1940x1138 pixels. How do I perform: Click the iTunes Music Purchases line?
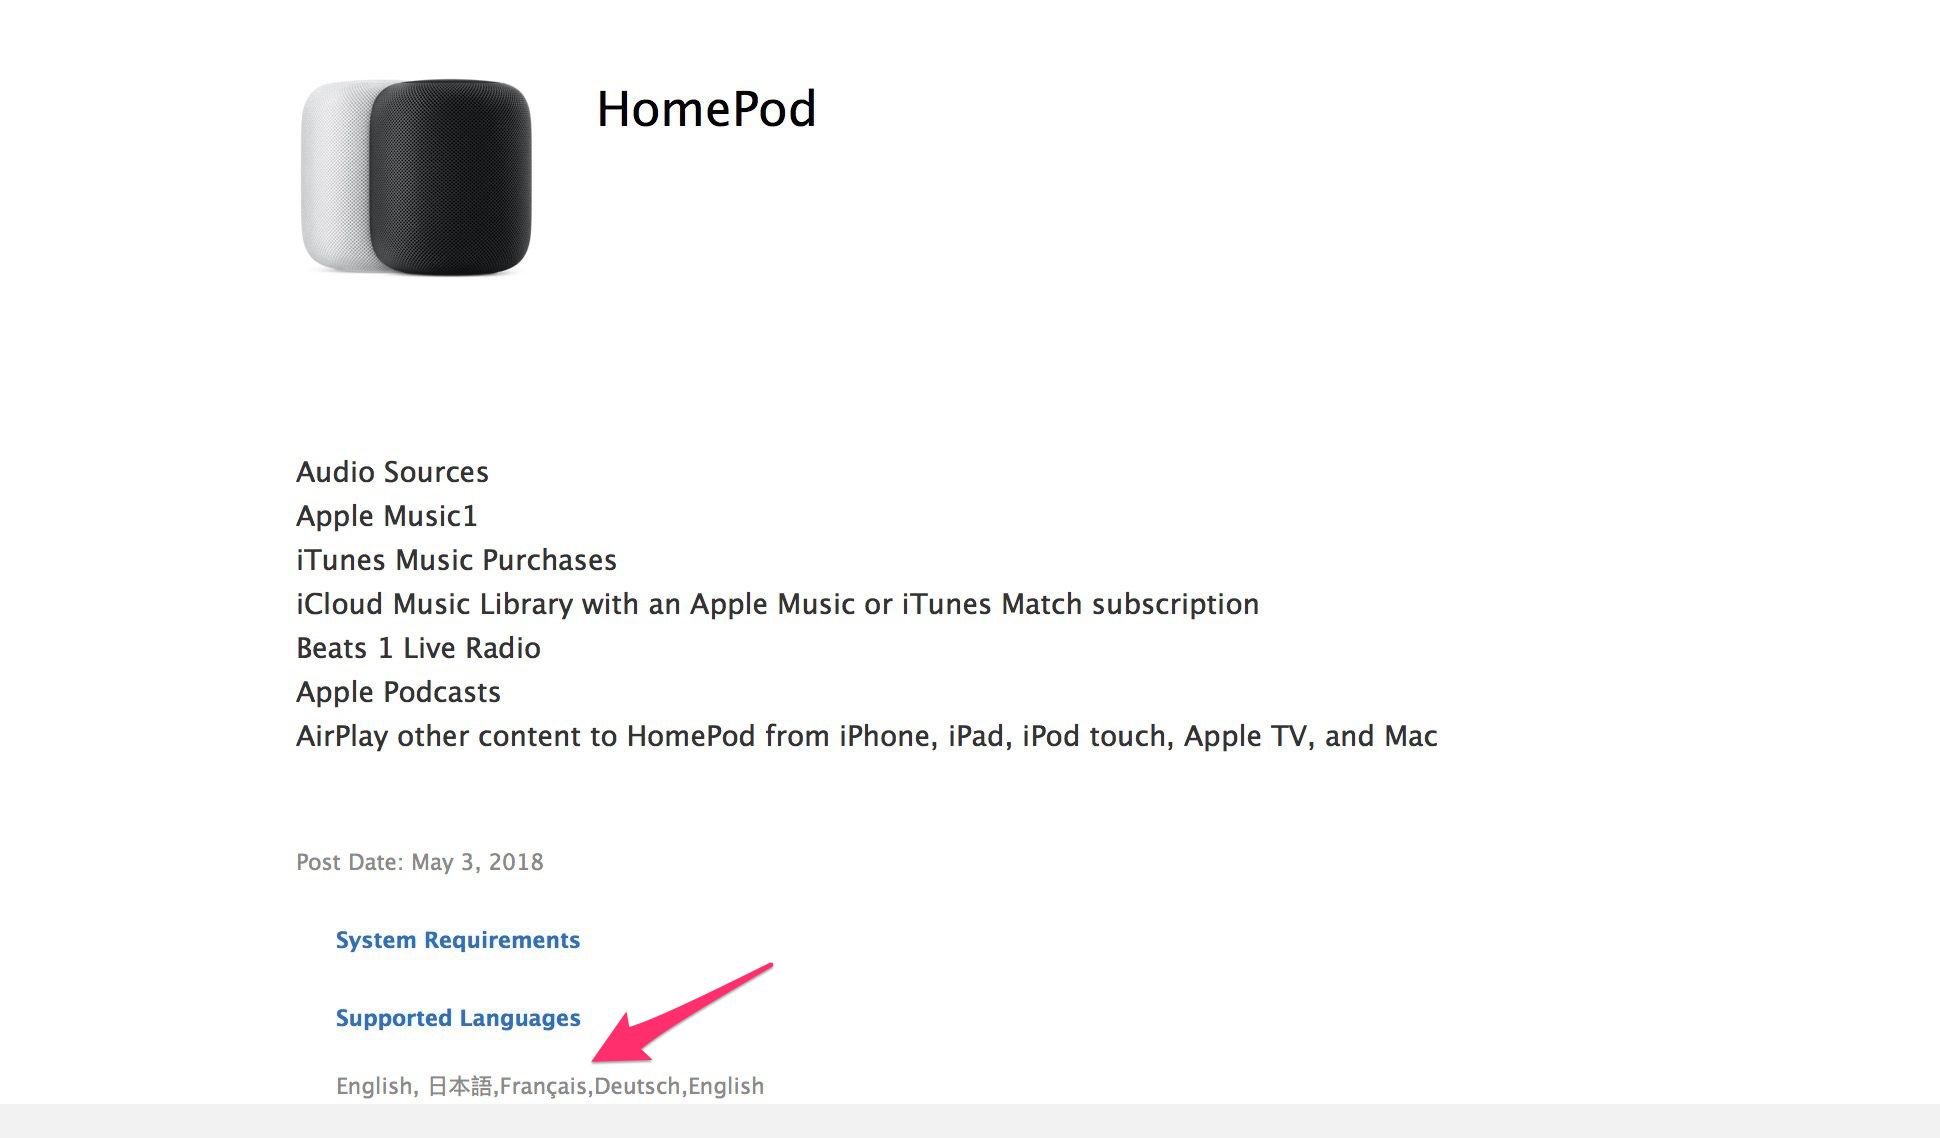pos(456,560)
